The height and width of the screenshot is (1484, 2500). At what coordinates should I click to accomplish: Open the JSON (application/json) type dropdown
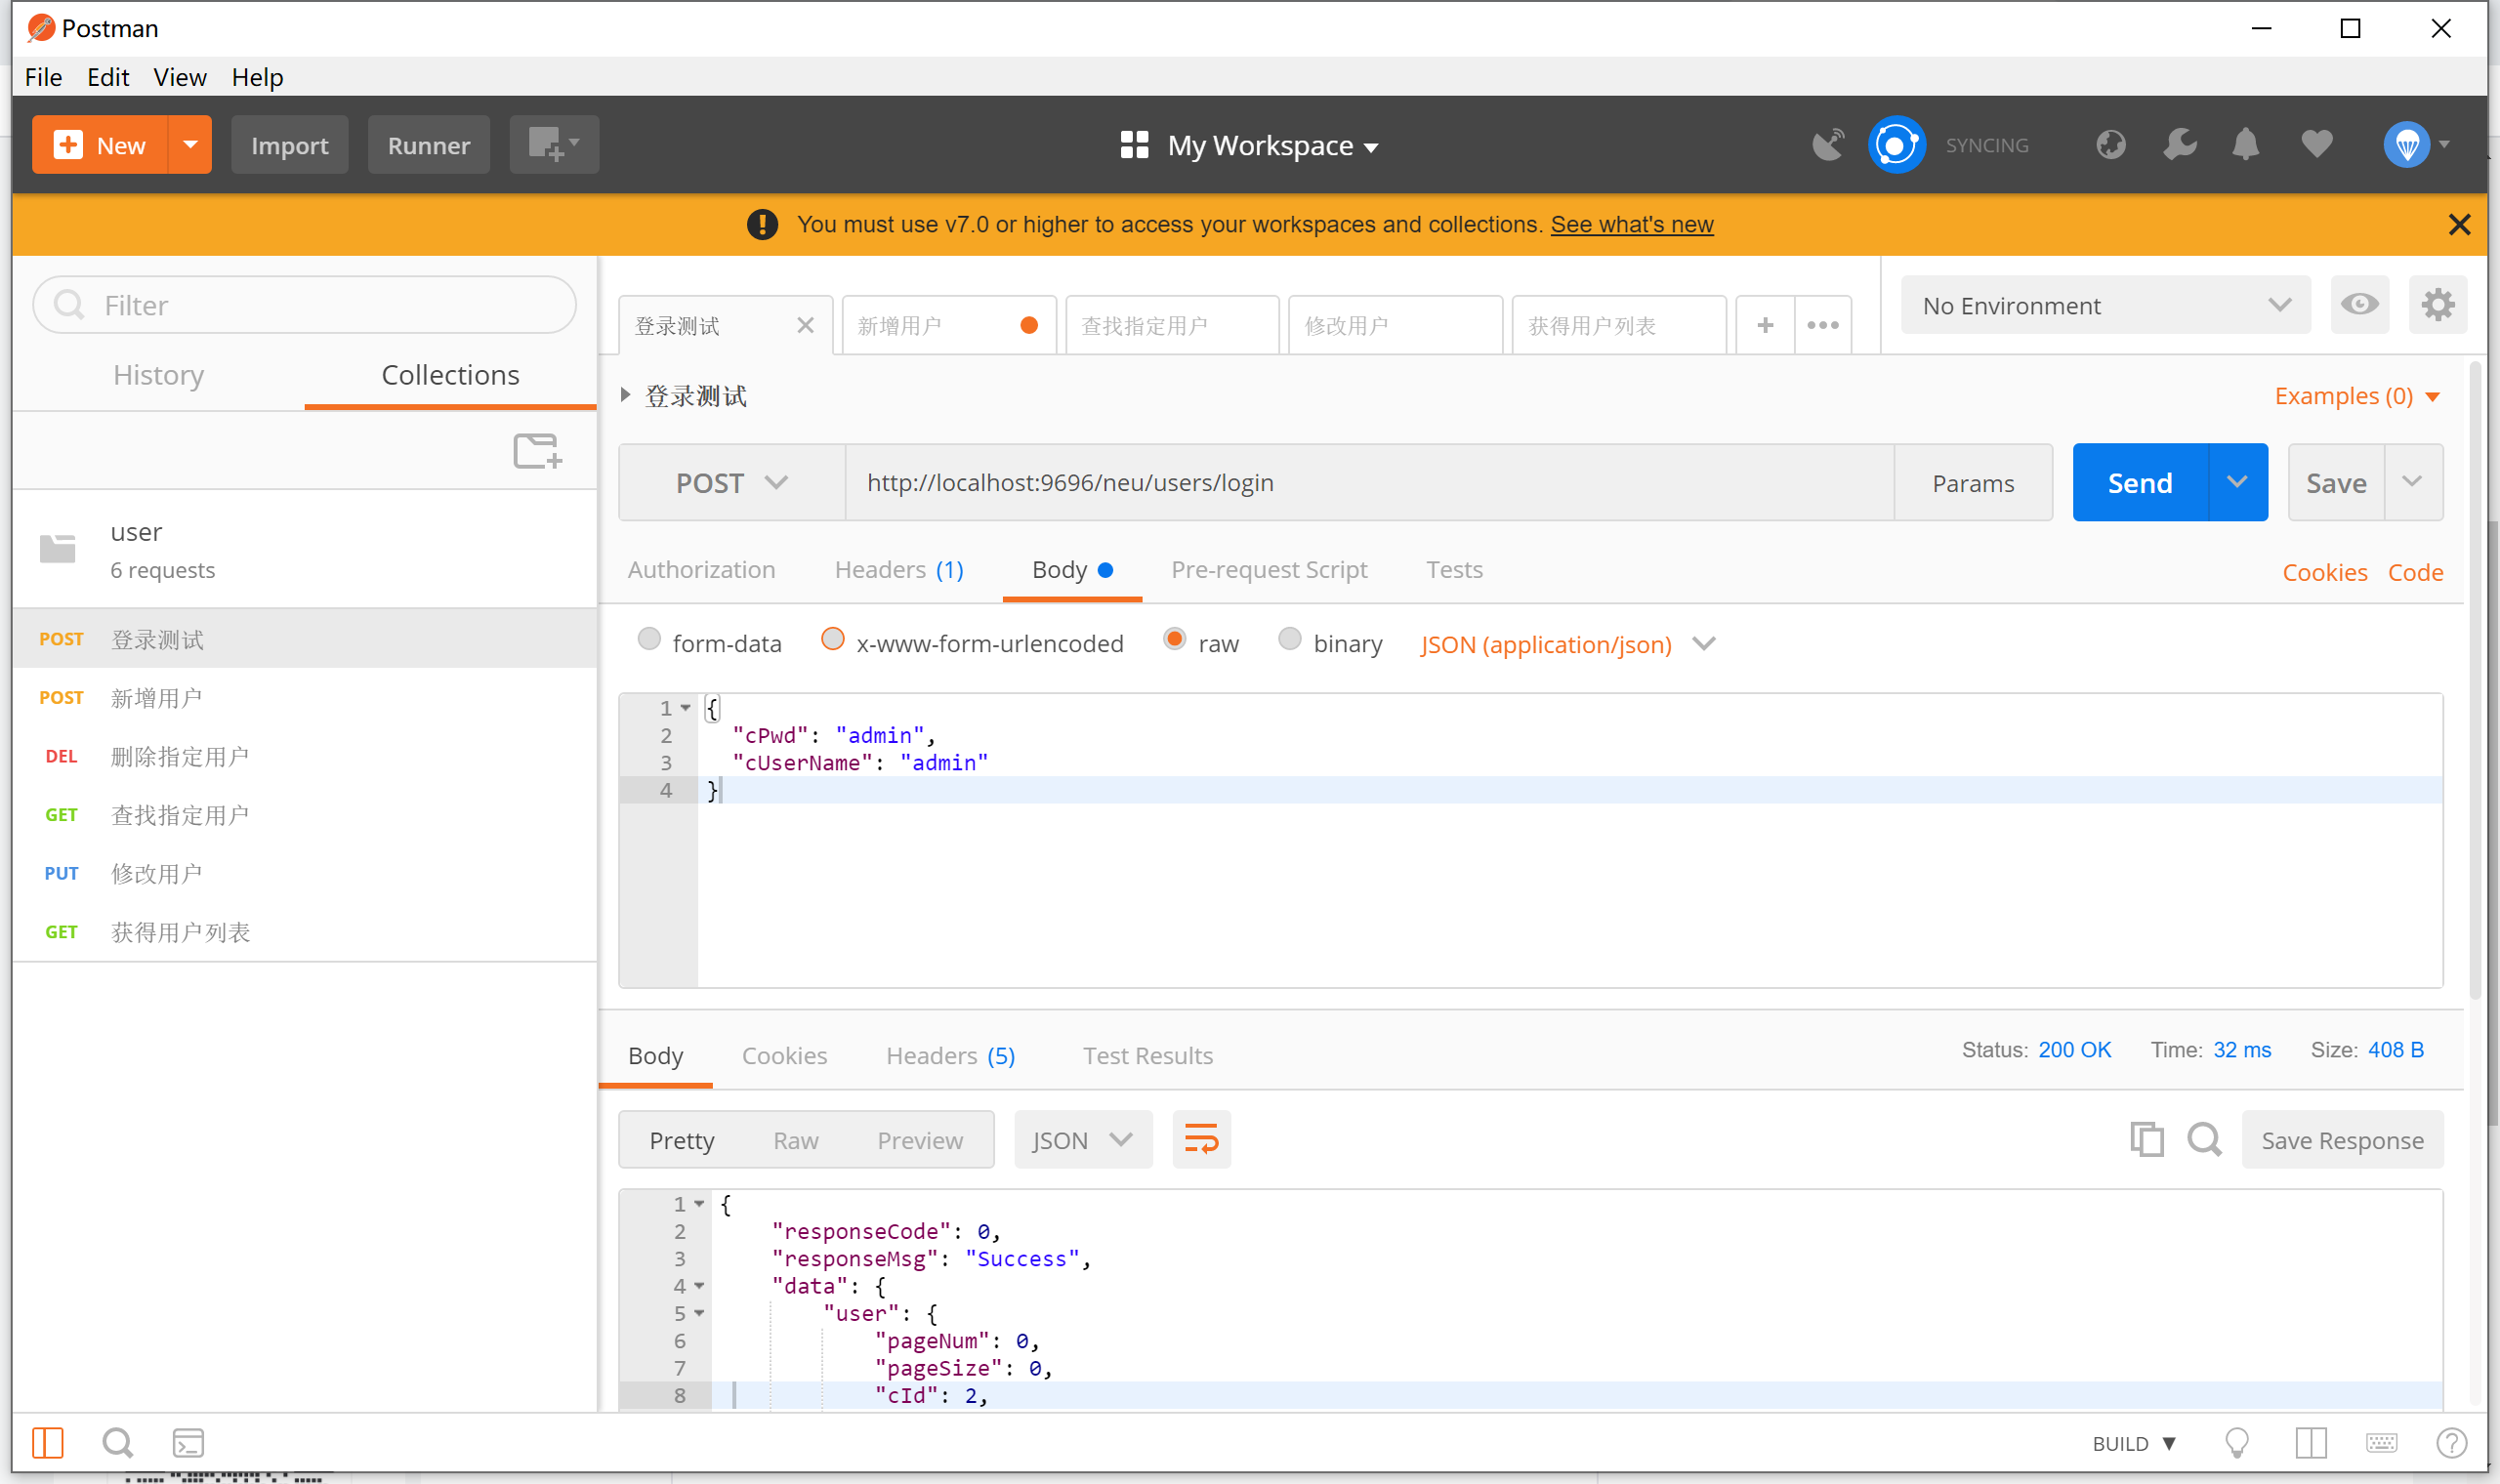tap(1567, 644)
